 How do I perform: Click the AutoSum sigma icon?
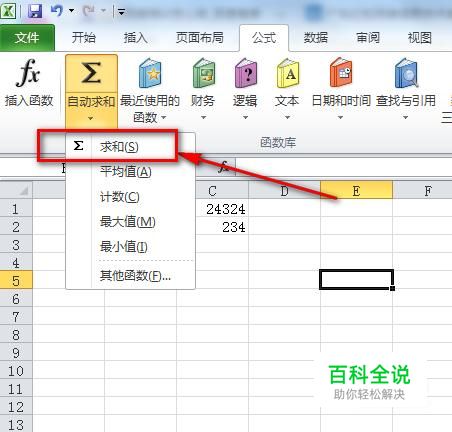91,73
